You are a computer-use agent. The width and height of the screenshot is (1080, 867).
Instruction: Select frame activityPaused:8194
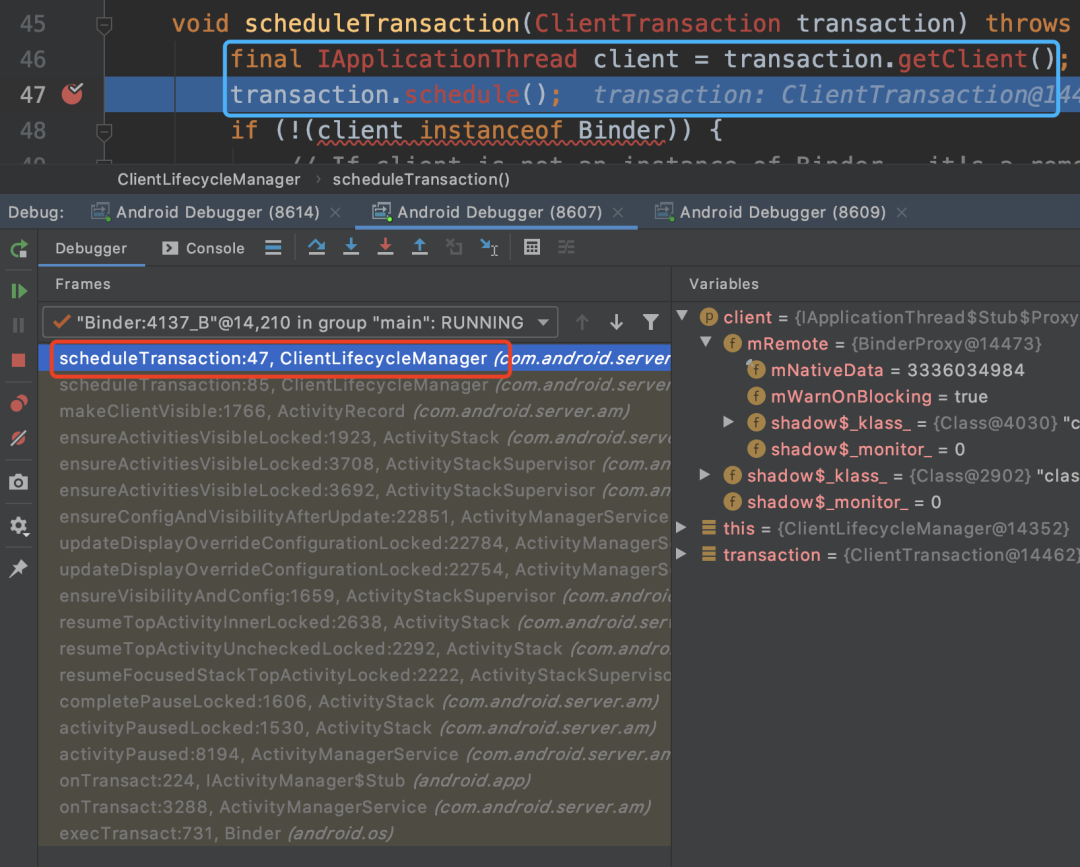point(355,754)
